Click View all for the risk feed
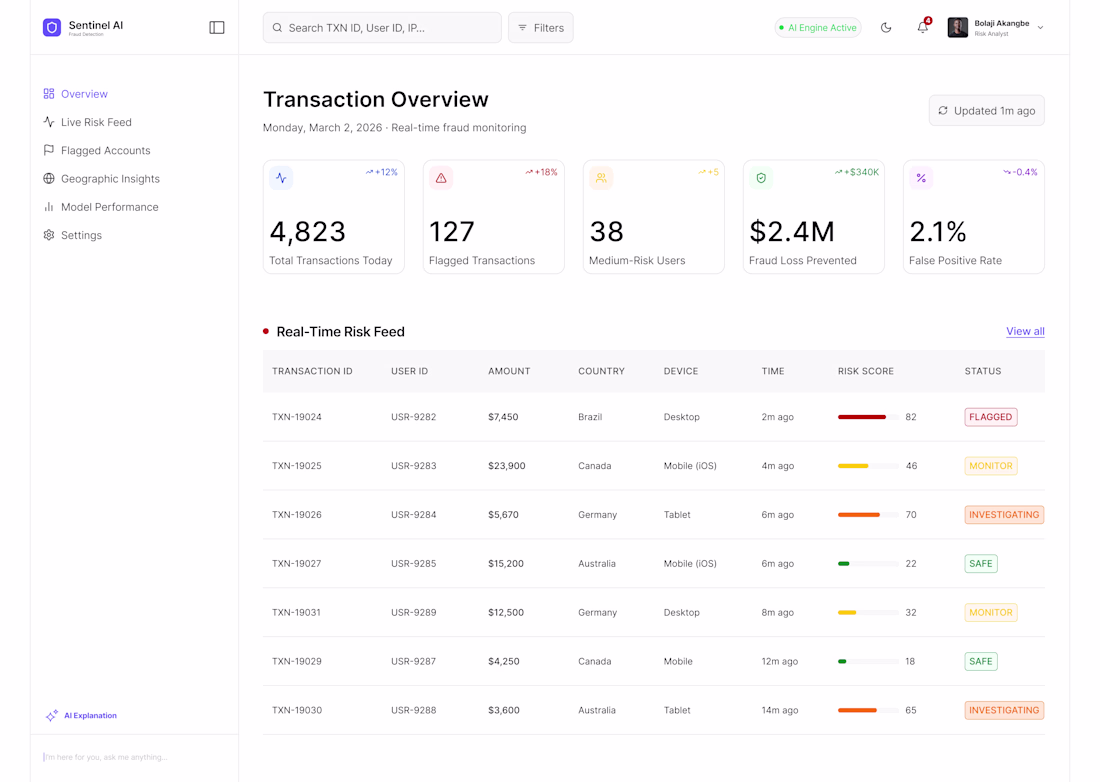 point(1025,331)
